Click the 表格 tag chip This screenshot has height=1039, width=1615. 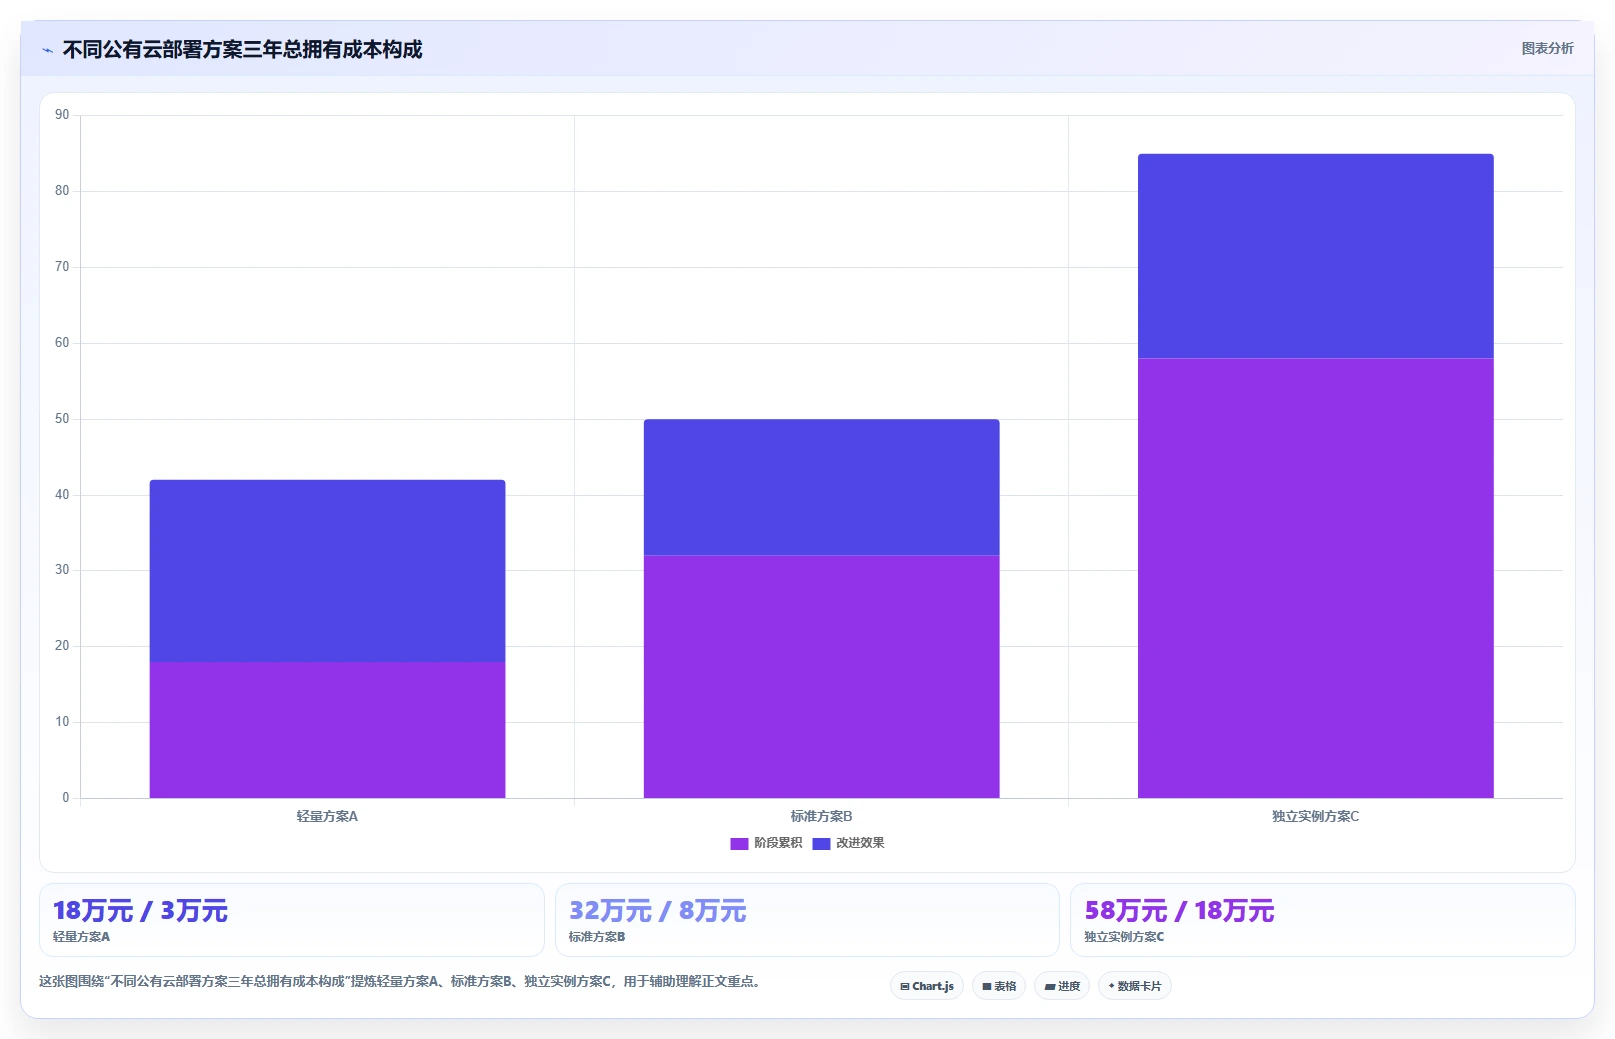click(x=999, y=986)
